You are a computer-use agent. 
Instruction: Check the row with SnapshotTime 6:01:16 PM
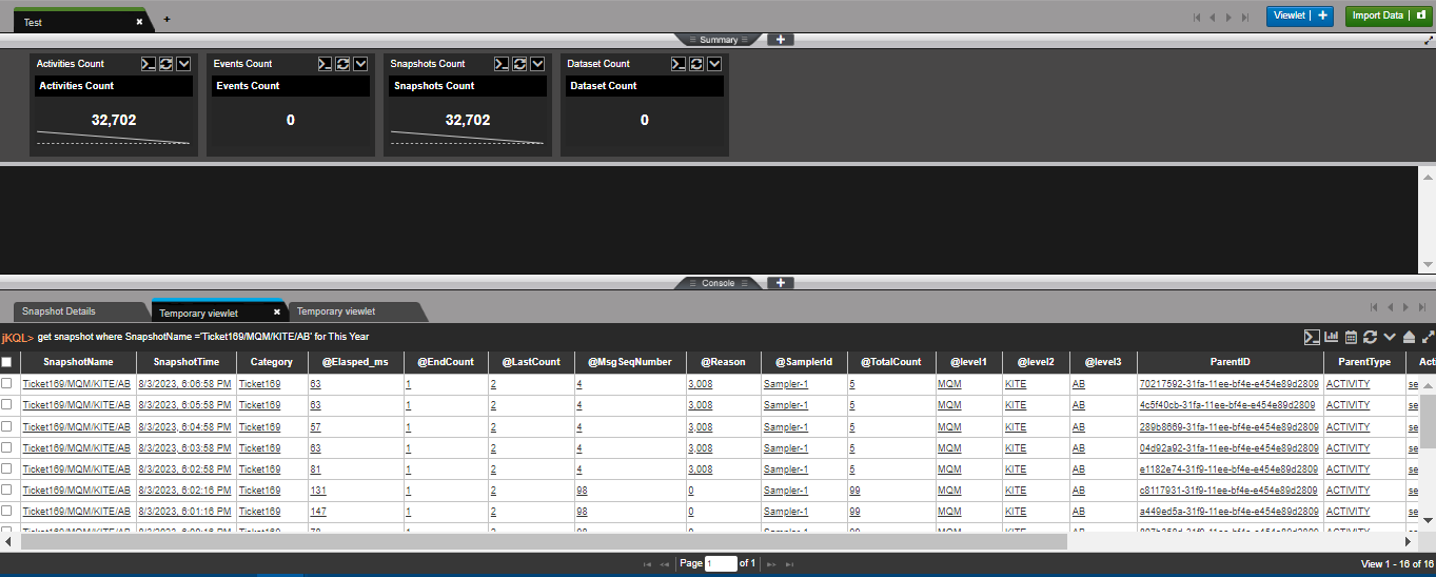7,511
